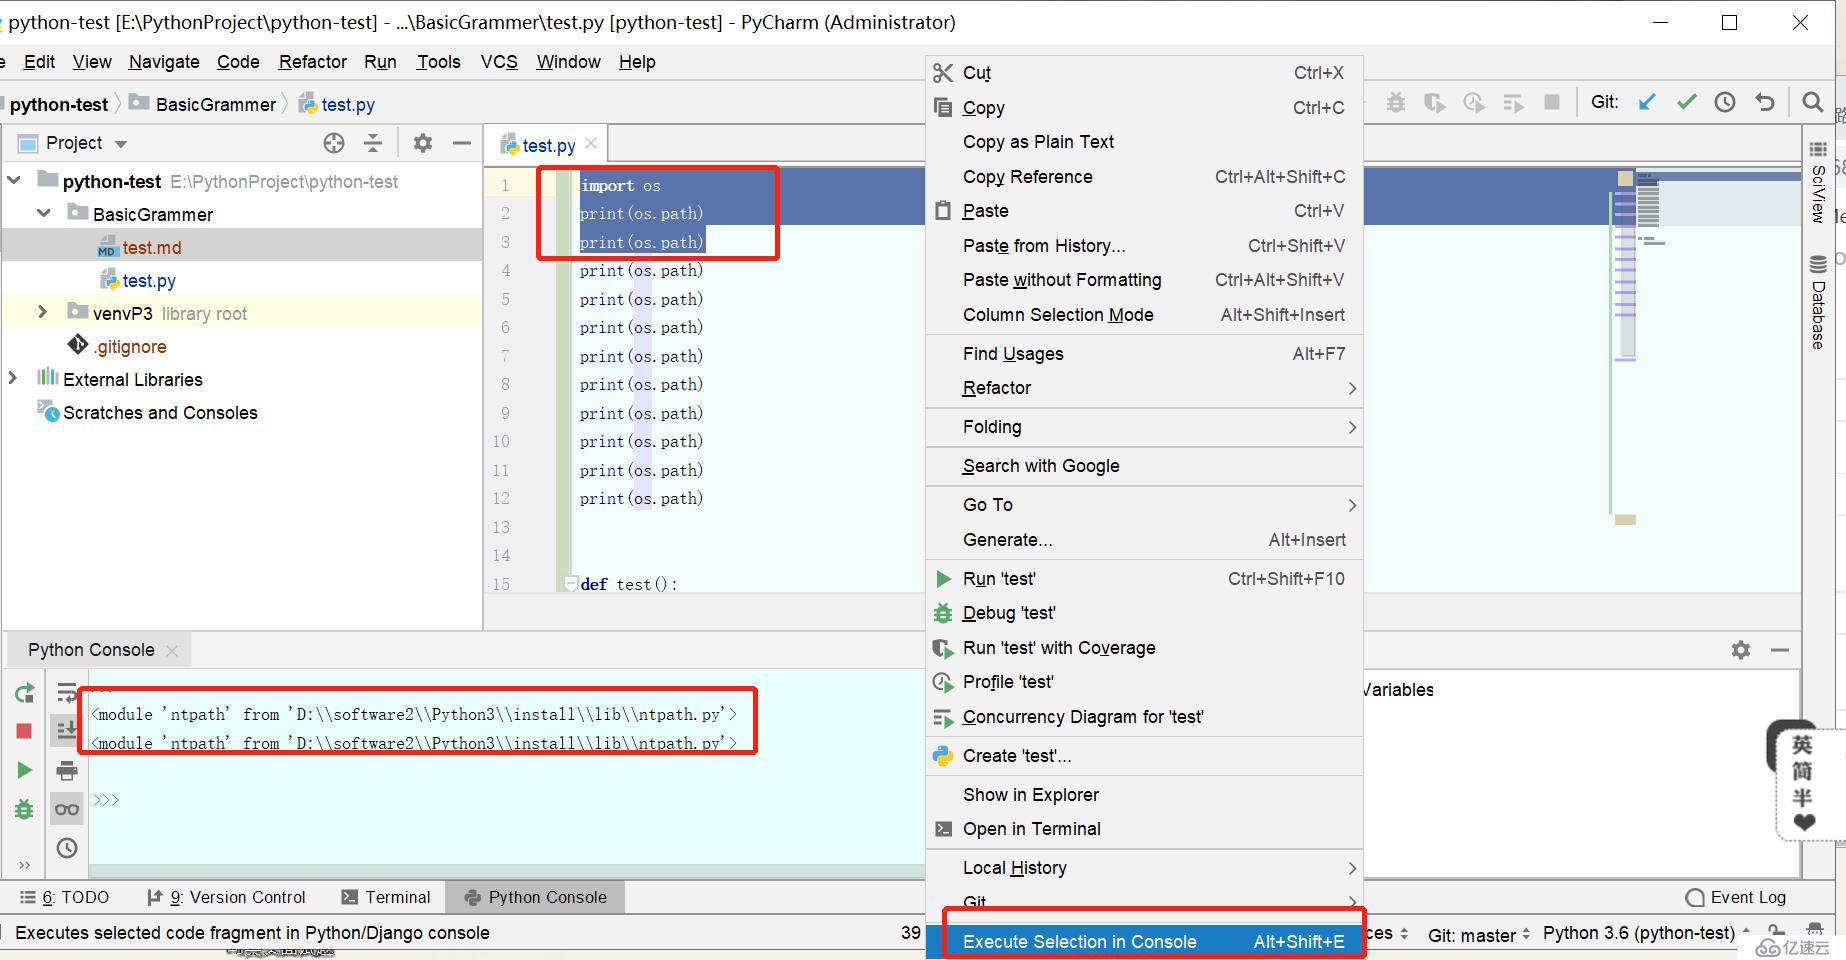Viewport: 1846px width, 960px height.
Task: Toggle show variables glasses icon
Action: point(67,809)
